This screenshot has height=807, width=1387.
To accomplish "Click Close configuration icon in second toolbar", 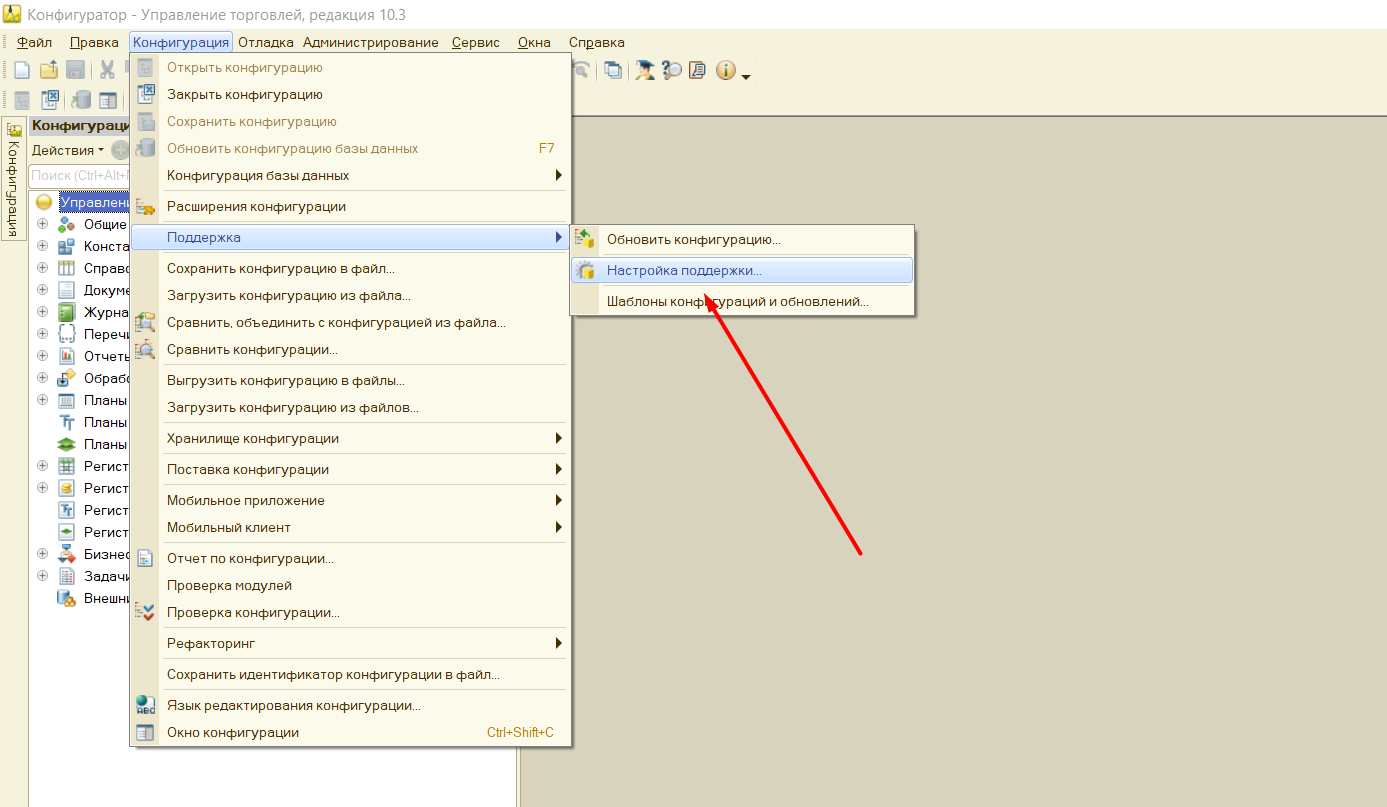I will pyautogui.click(x=49, y=100).
